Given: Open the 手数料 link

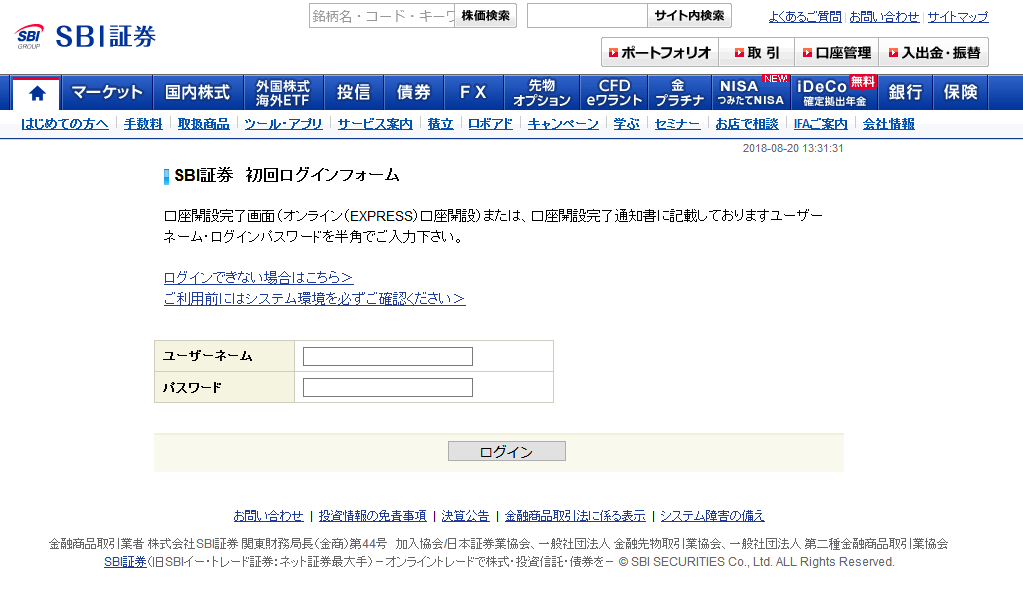Looking at the screenshot, I should click(143, 124).
